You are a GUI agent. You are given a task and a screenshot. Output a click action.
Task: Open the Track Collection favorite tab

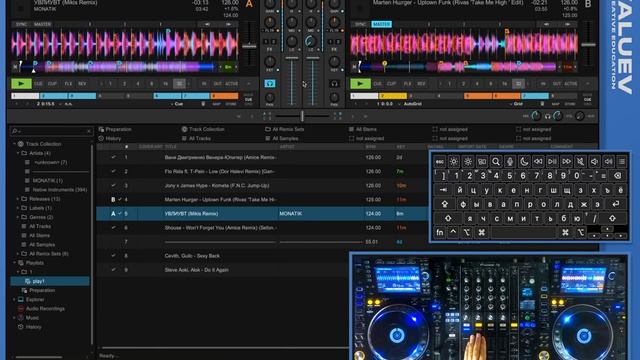point(203,129)
